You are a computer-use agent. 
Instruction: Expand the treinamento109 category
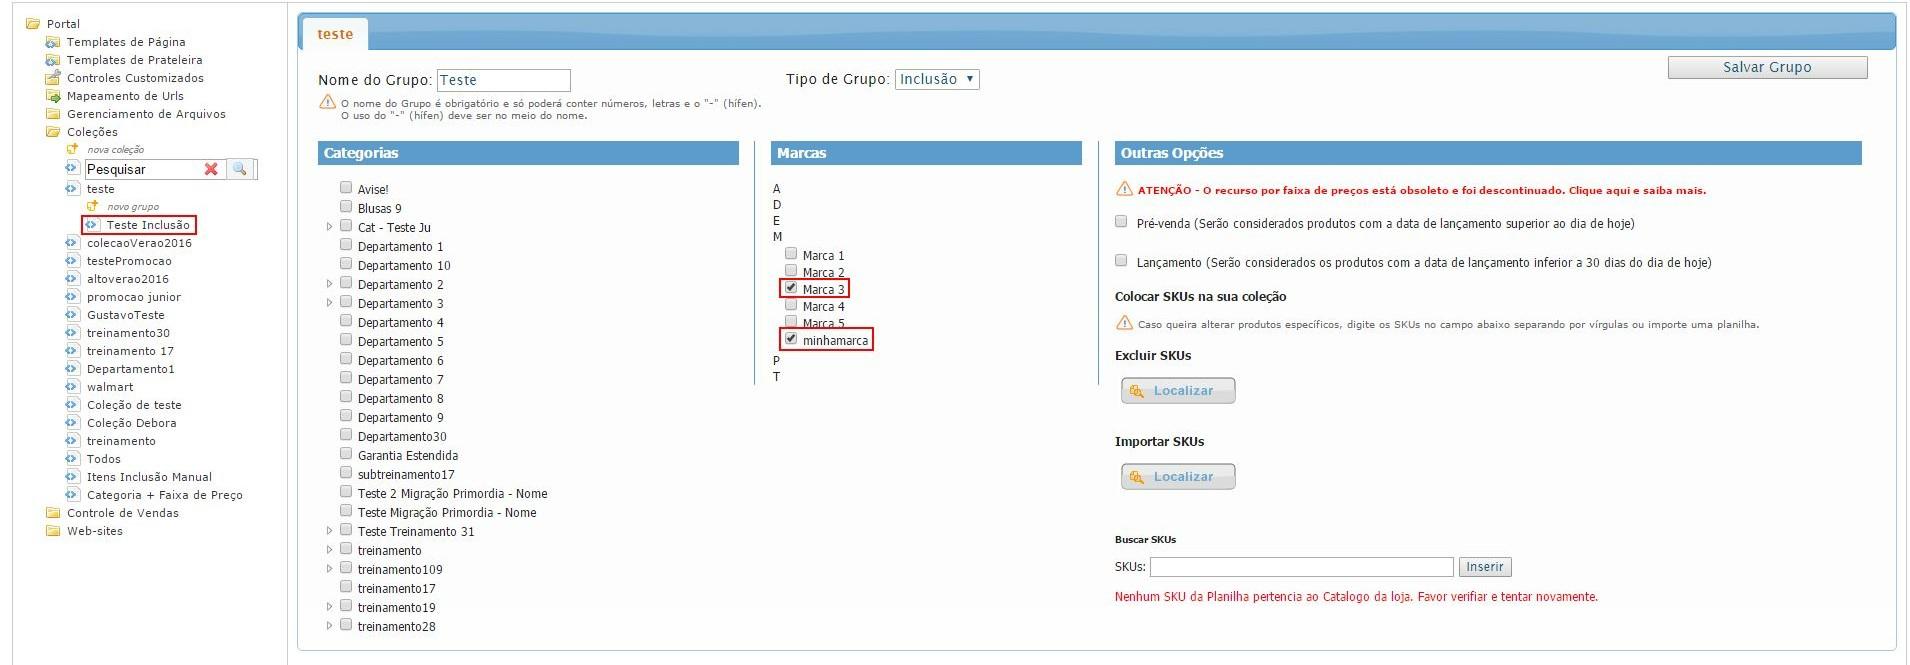point(329,569)
